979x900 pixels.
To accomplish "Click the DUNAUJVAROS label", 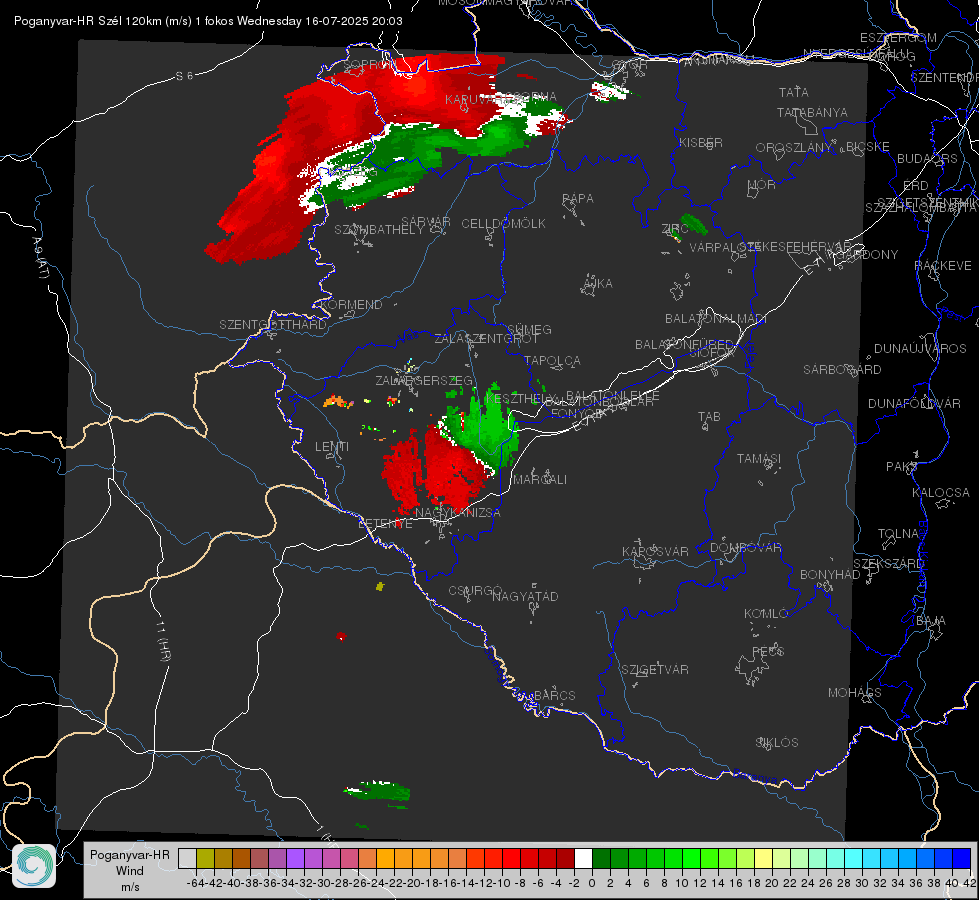I will (920, 348).
